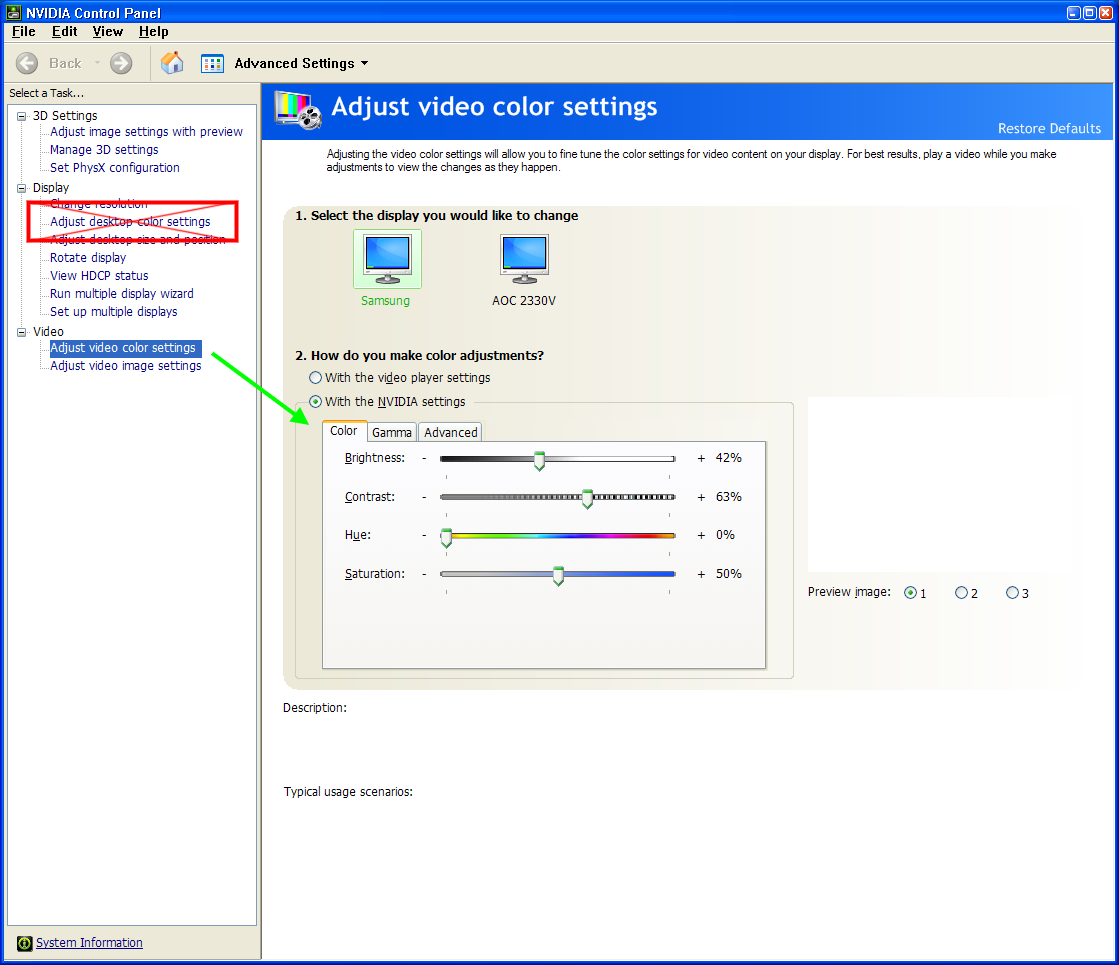
Task: Open Run multiple display wizard
Action: click(x=121, y=294)
